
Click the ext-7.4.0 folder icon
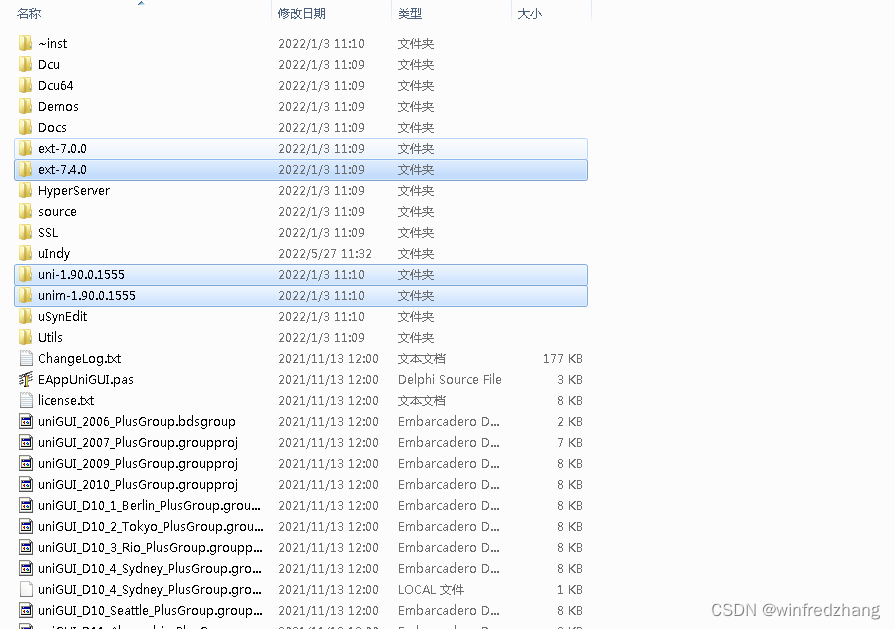(26, 170)
